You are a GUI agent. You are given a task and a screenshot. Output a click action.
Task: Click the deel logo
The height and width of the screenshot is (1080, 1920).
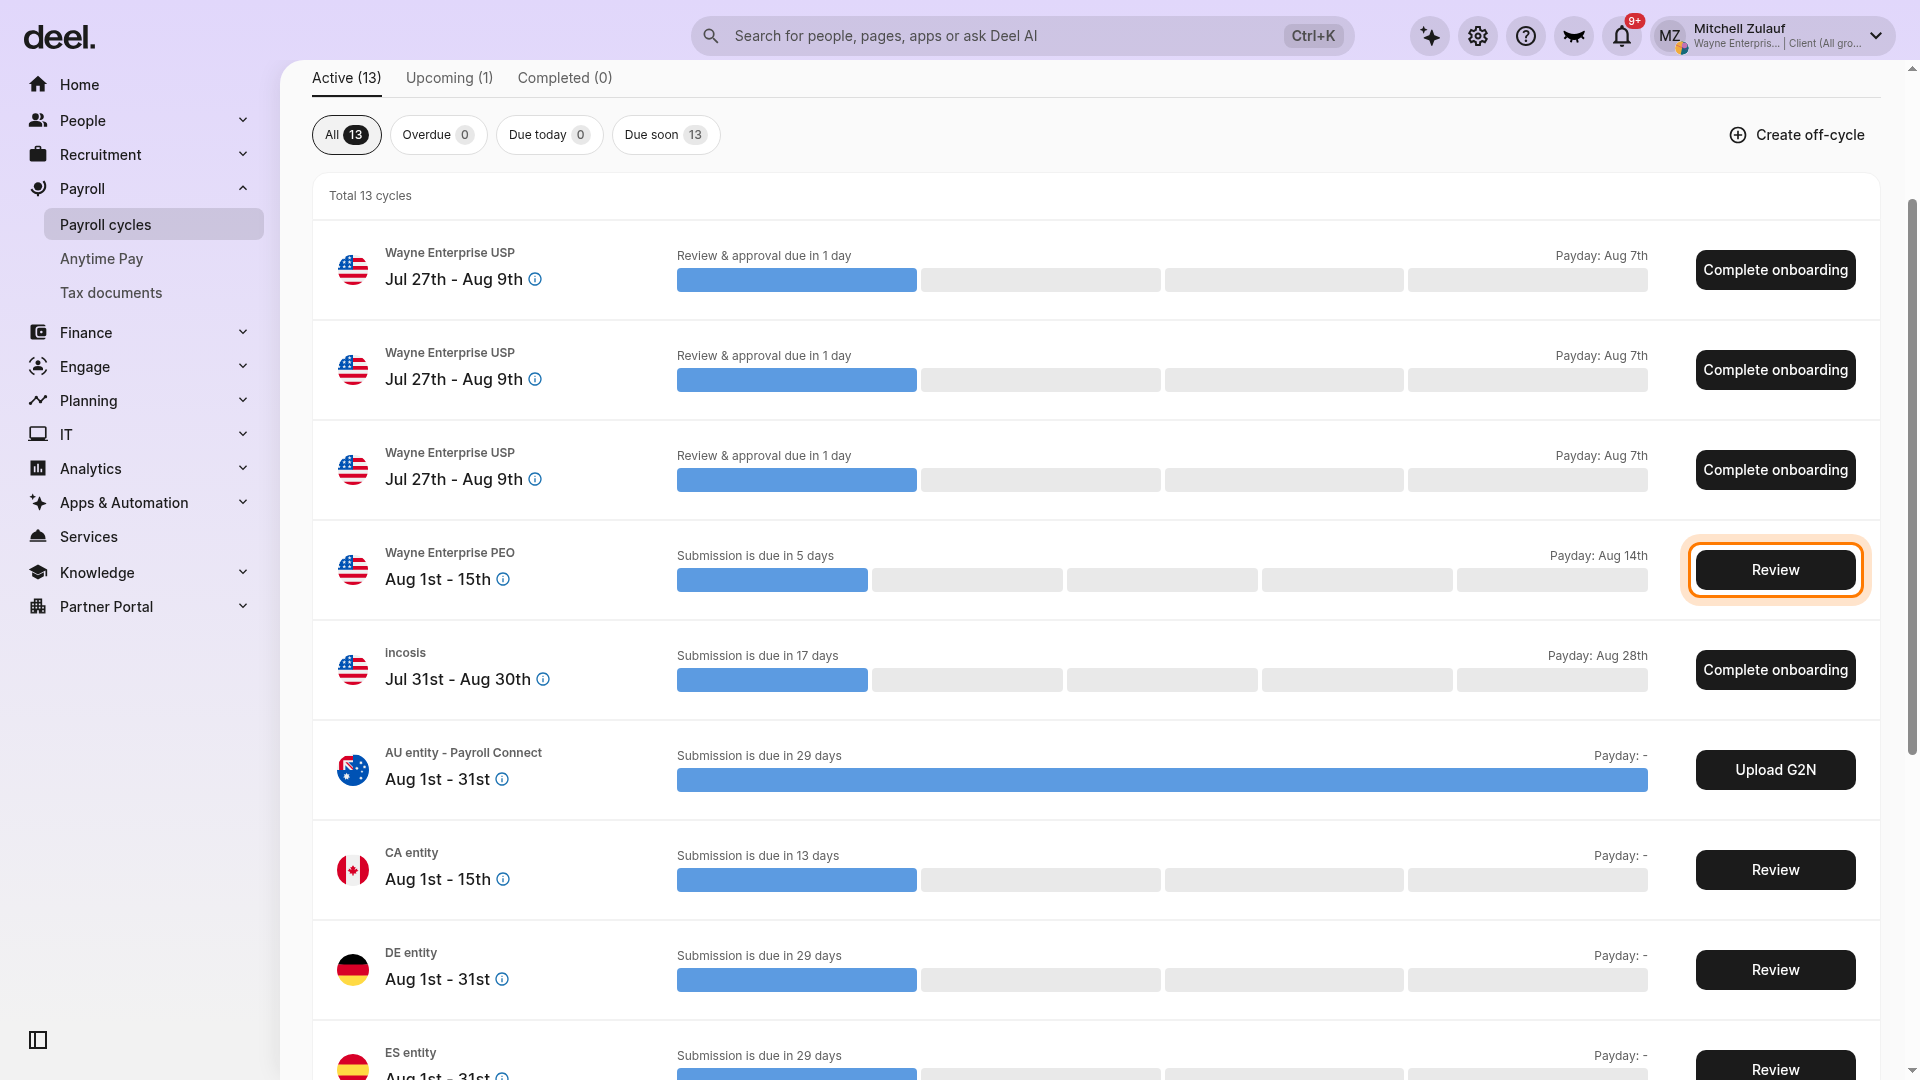point(59,38)
